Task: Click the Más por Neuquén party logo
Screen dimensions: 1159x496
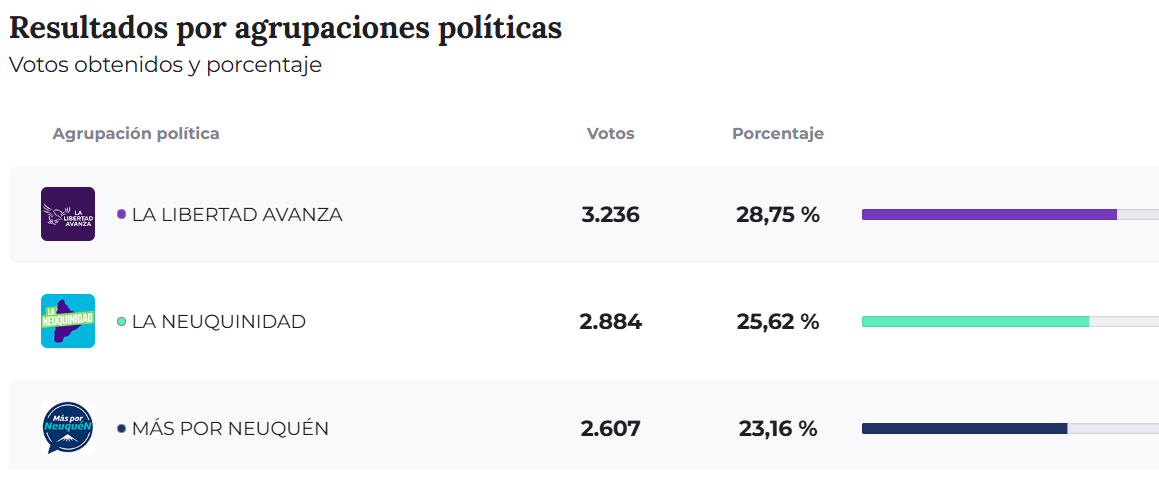Action: [68, 428]
